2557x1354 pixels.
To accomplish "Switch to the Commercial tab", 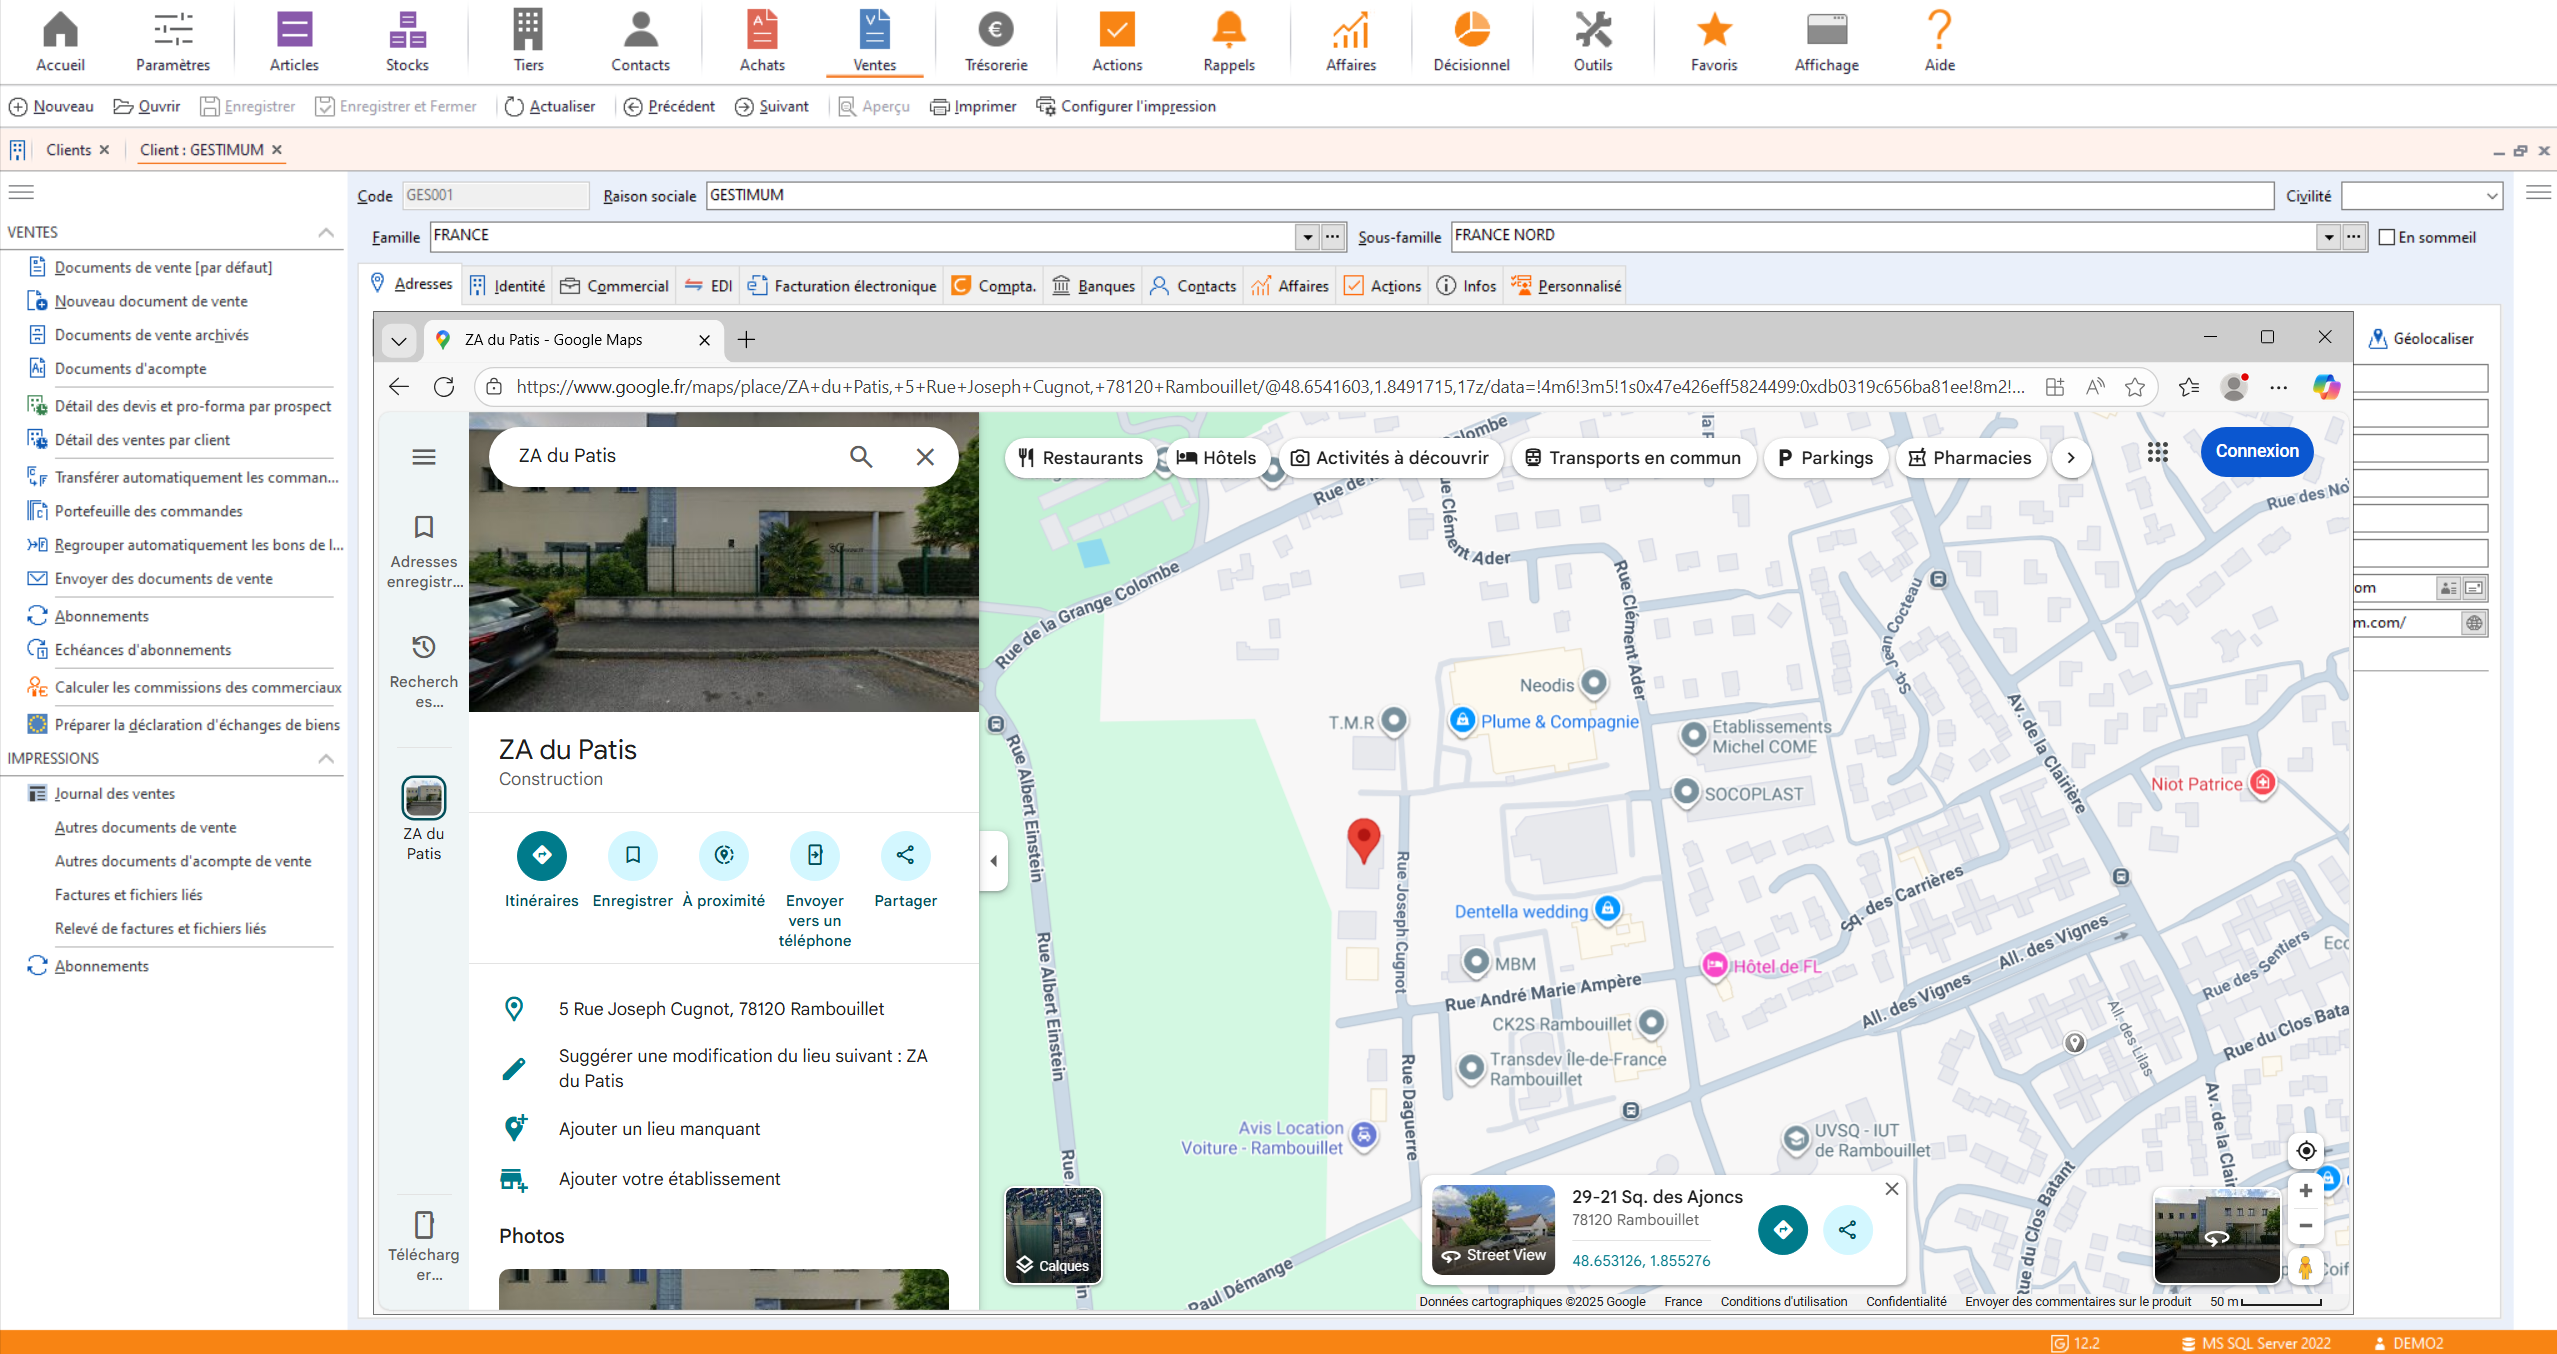I will pyautogui.click(x=615, y=286).
